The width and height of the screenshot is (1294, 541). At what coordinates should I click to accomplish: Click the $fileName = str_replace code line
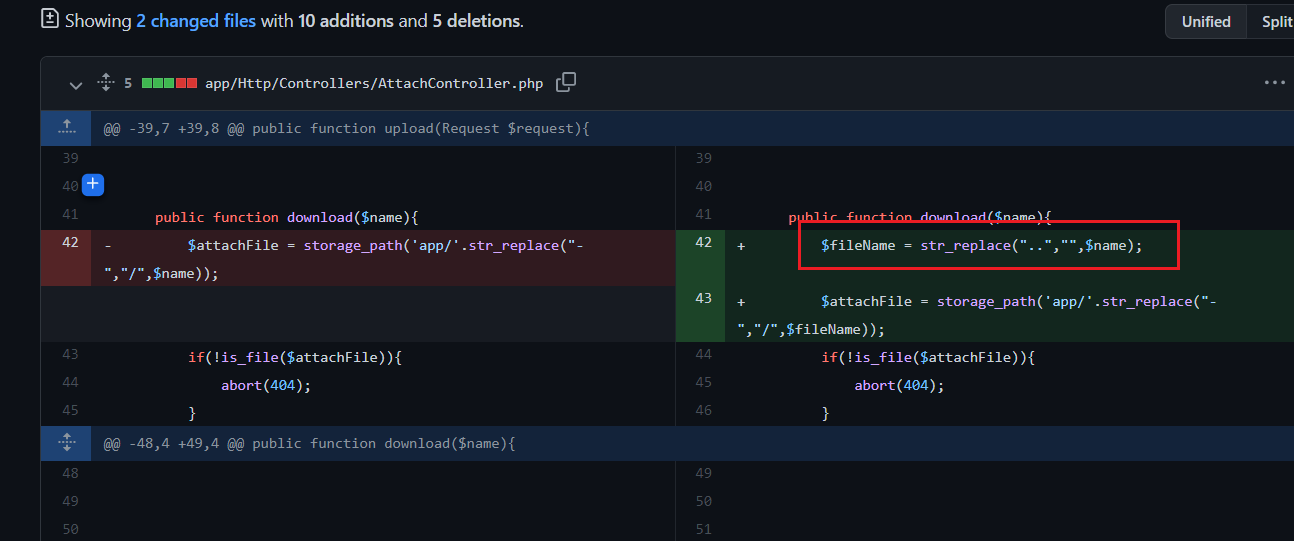pyautogui.click(x=981, y=244)
